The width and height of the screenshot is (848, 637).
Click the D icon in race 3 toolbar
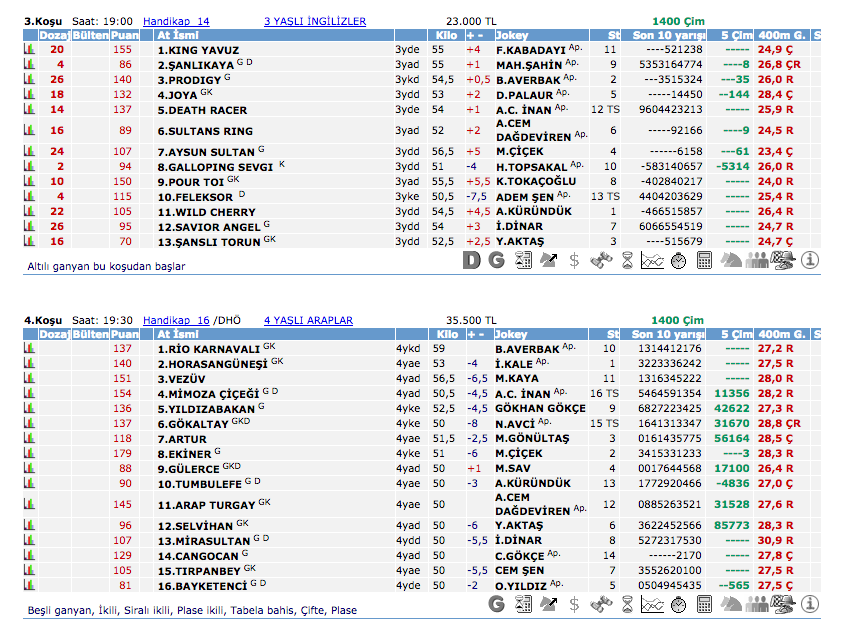click(x=472, y=261)
